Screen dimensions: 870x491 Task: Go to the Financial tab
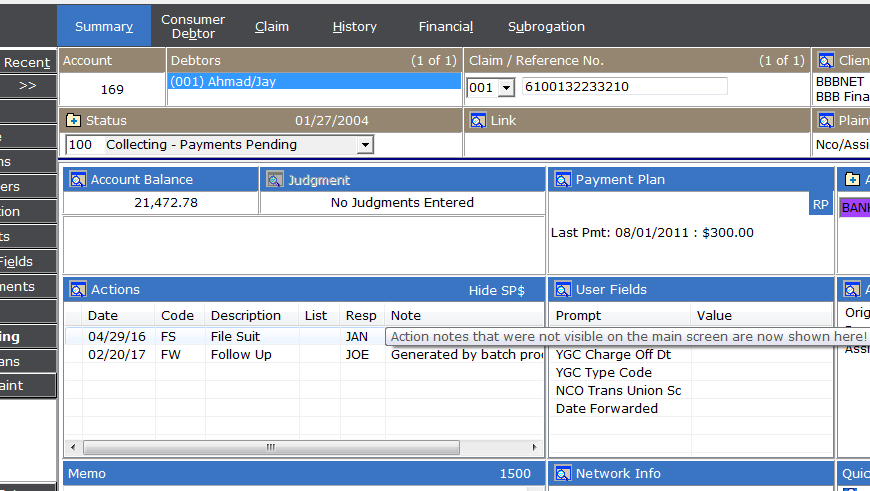coord(446,27)
